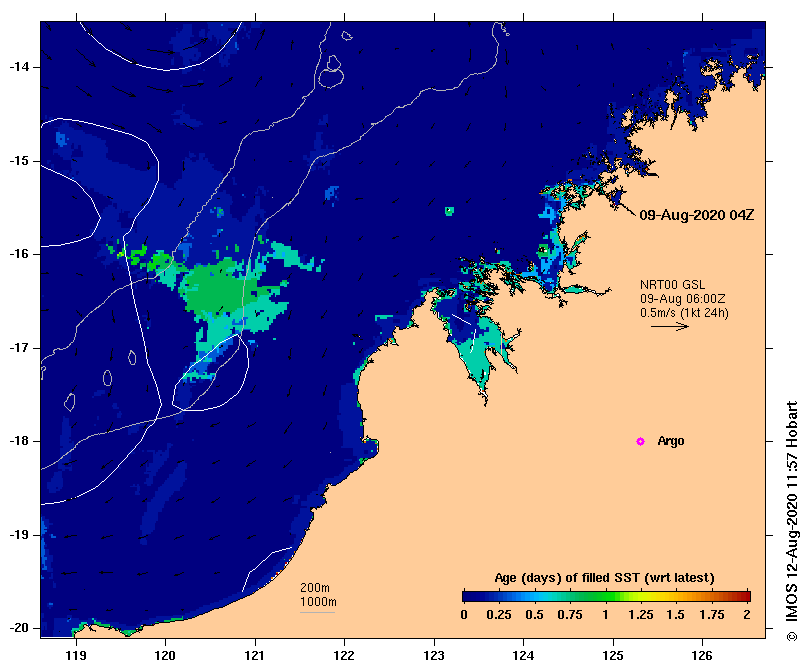This screenshot has height=672, width=809.
Task: Click the longitude axis label '120'
Action: point(165,656)
